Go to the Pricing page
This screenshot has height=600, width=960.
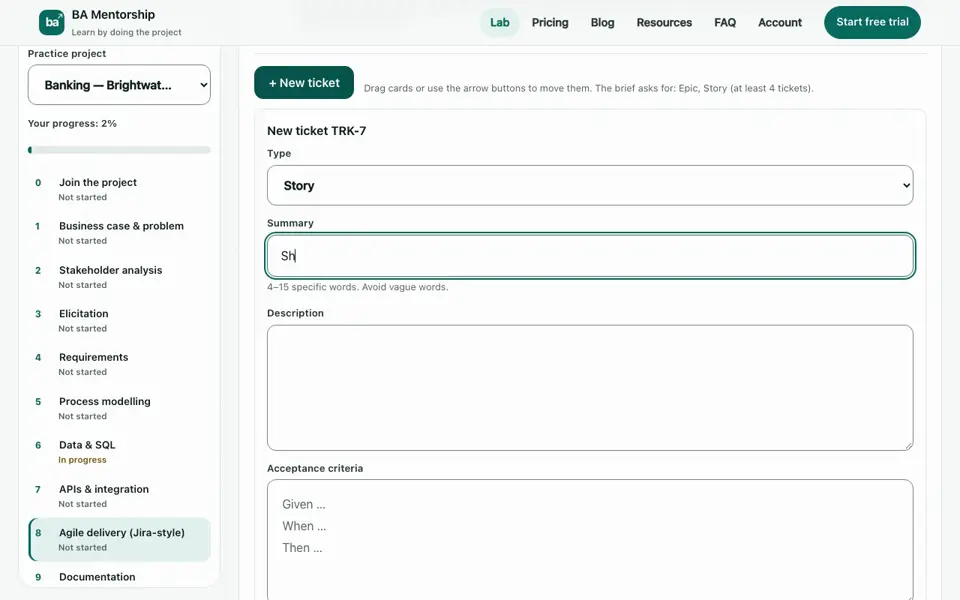550,23
